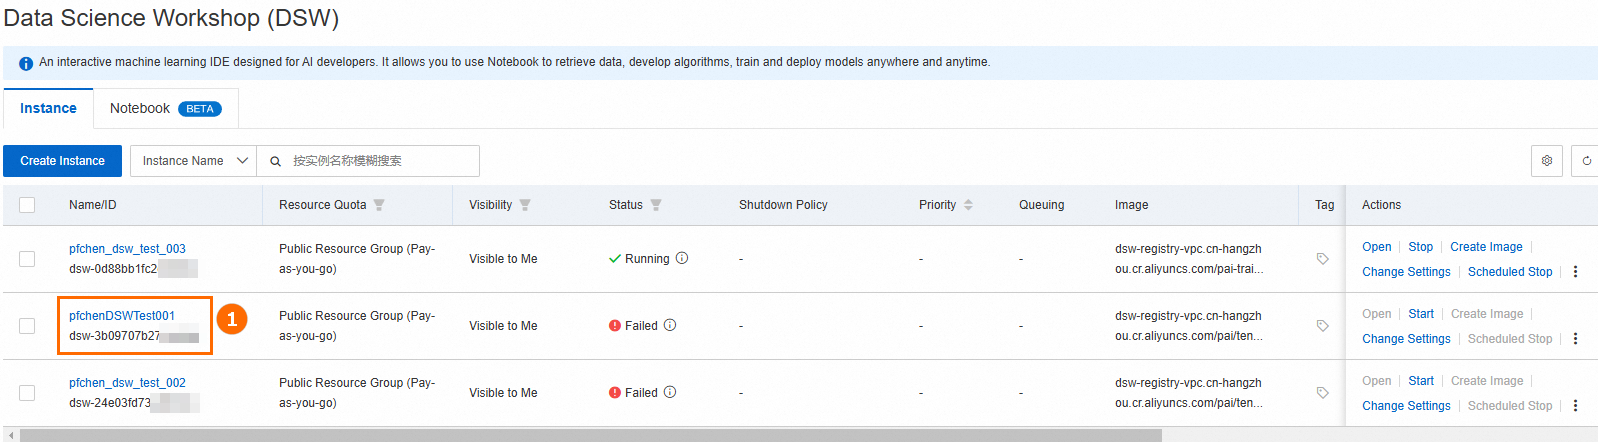Select the pfchen_dsw_test_002 row checkbox
The width and height of the screenshot is (1598, 442).
[x=27, y=393]
